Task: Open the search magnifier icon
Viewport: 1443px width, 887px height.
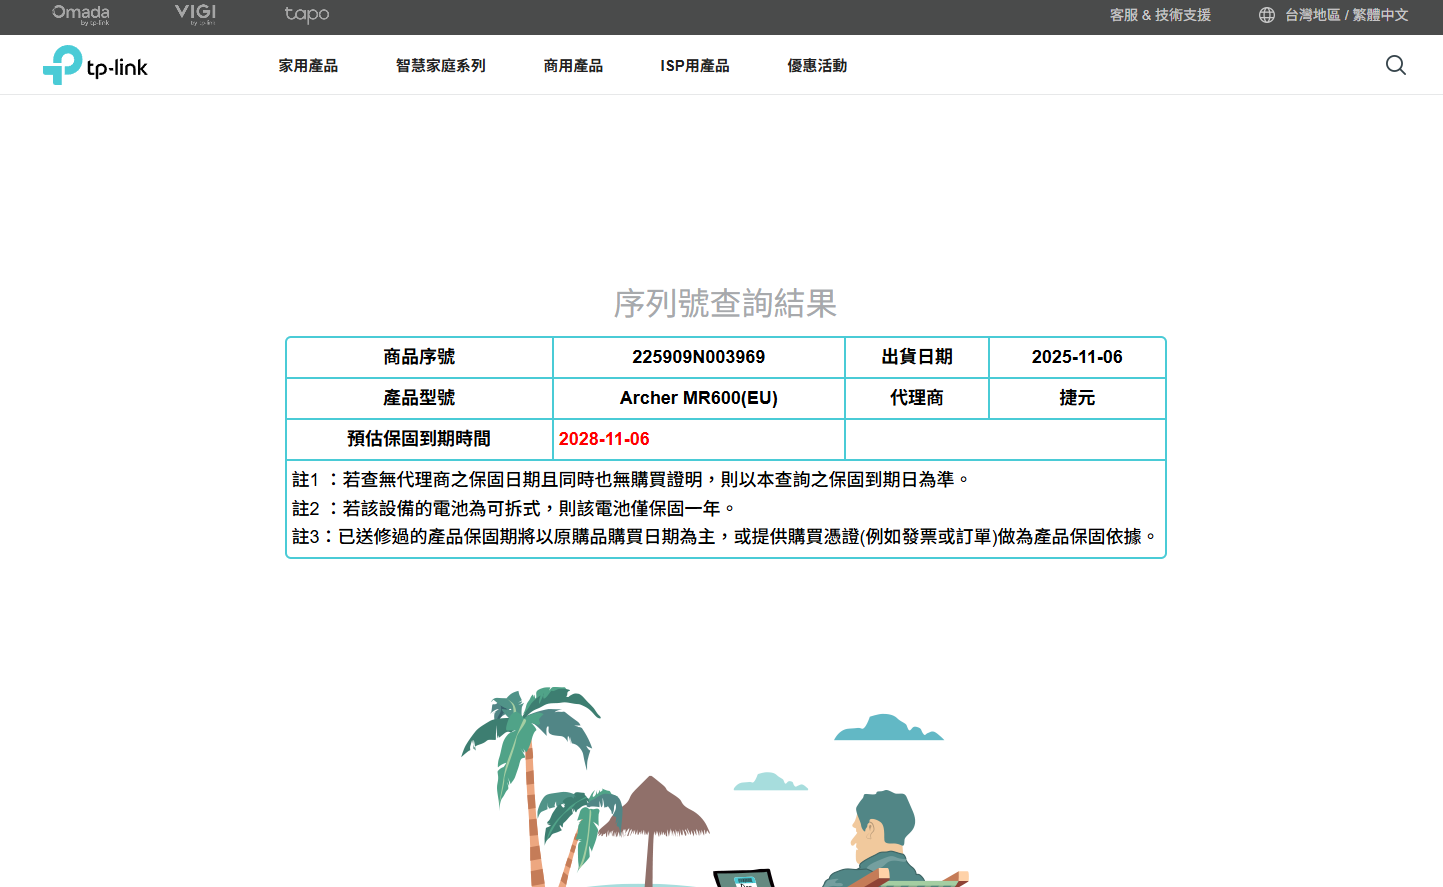Action: [x=1396, y=65]
